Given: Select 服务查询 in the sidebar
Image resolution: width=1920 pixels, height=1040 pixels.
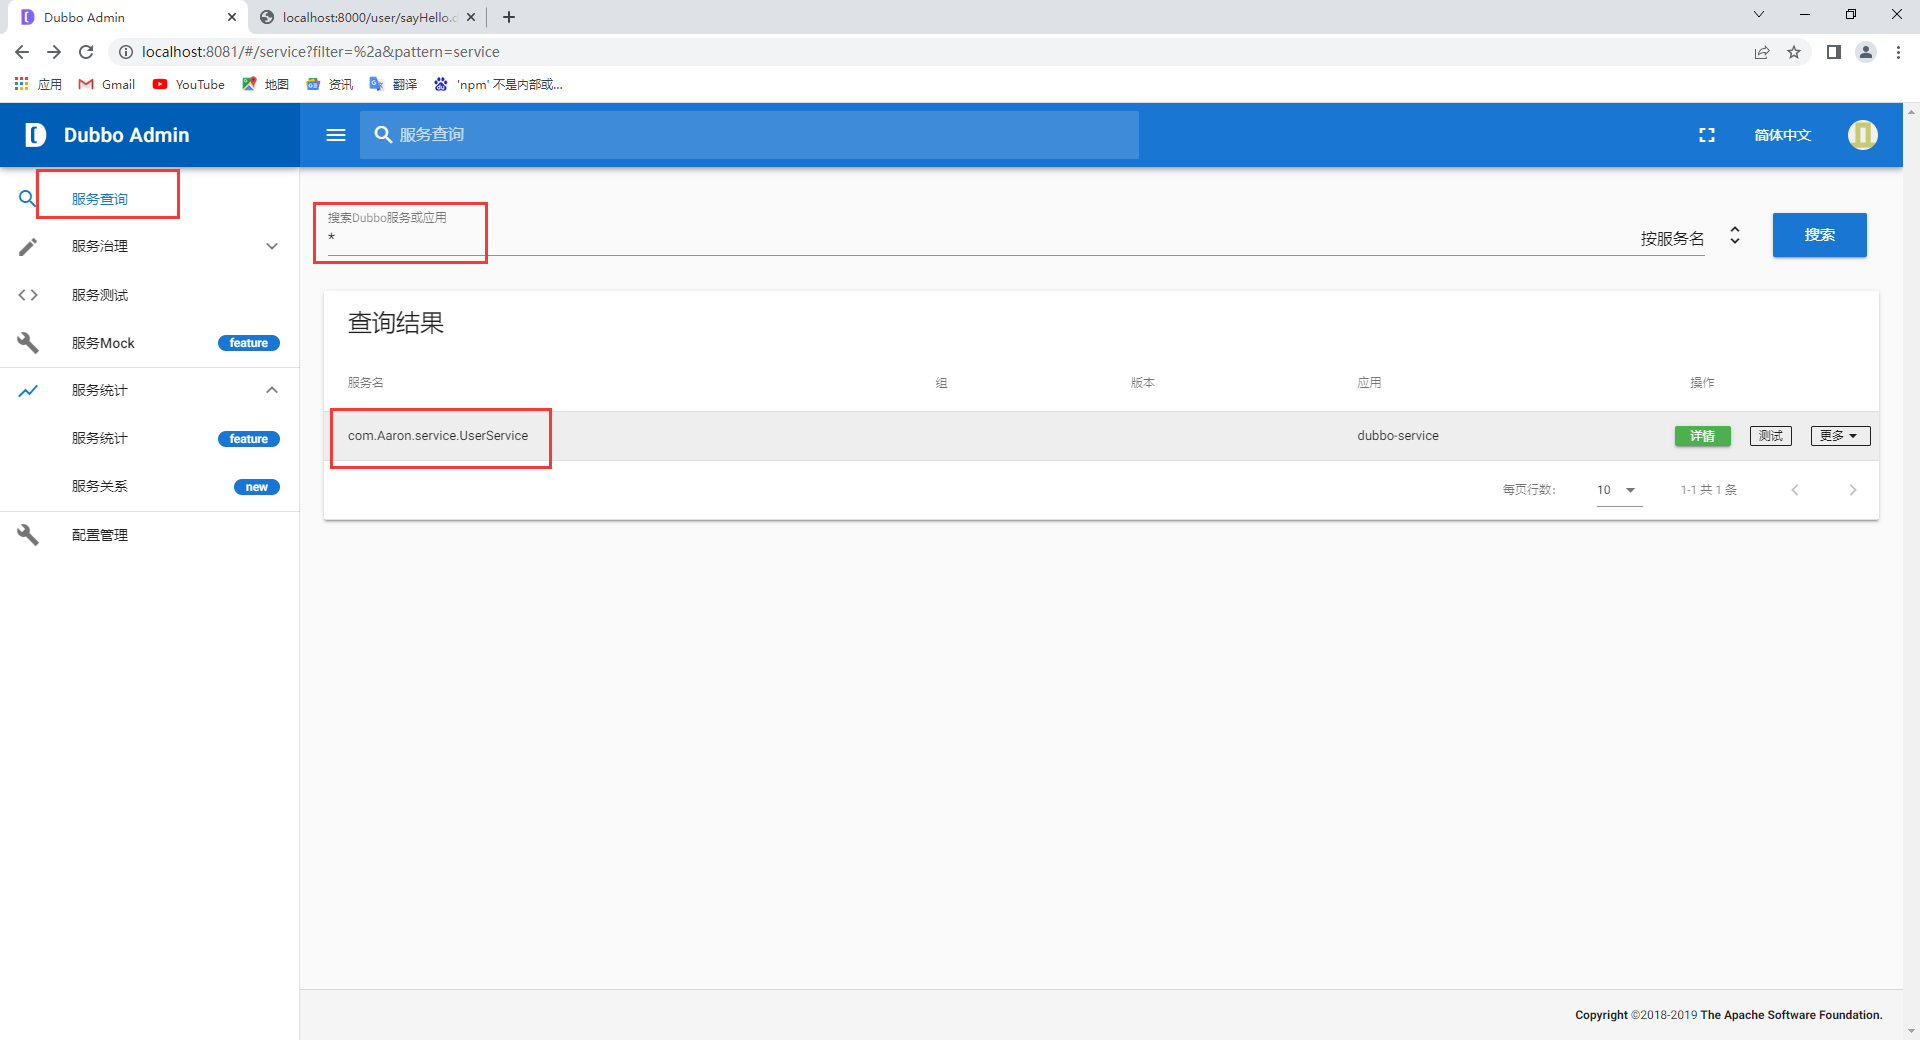Looking at the screenshot, I should coord(100,199).
